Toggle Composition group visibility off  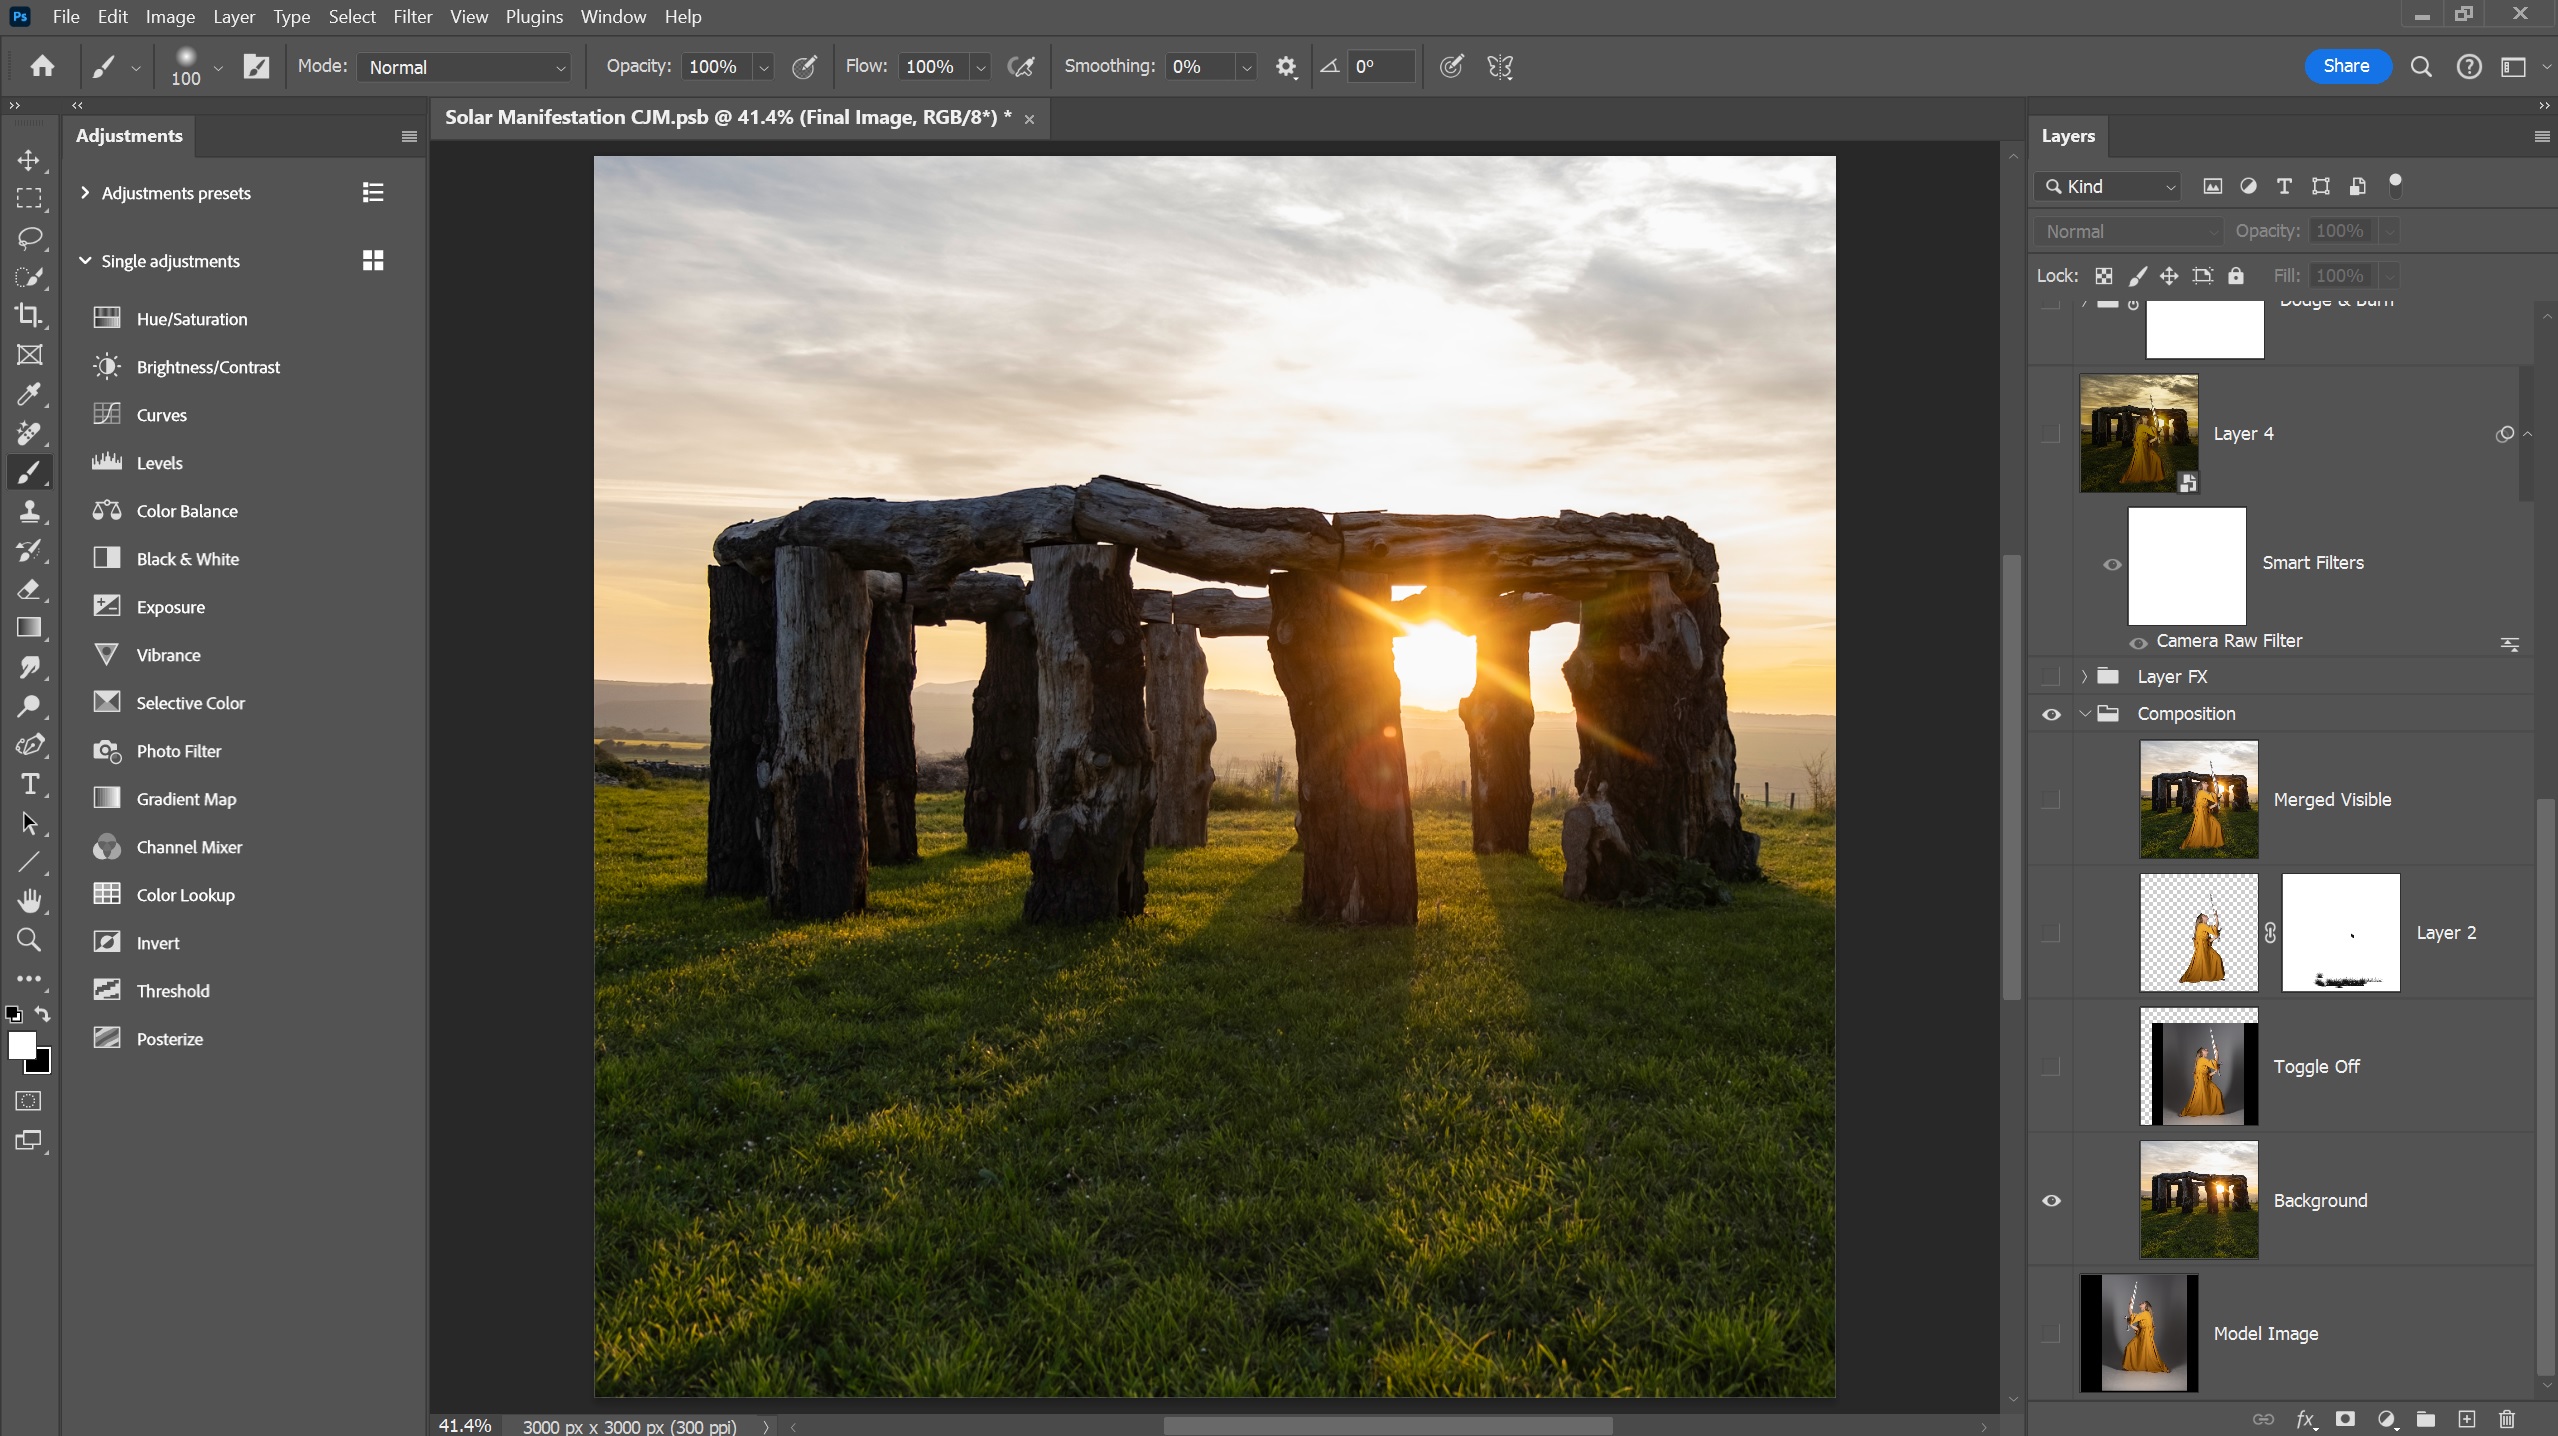click(2051, 714)
